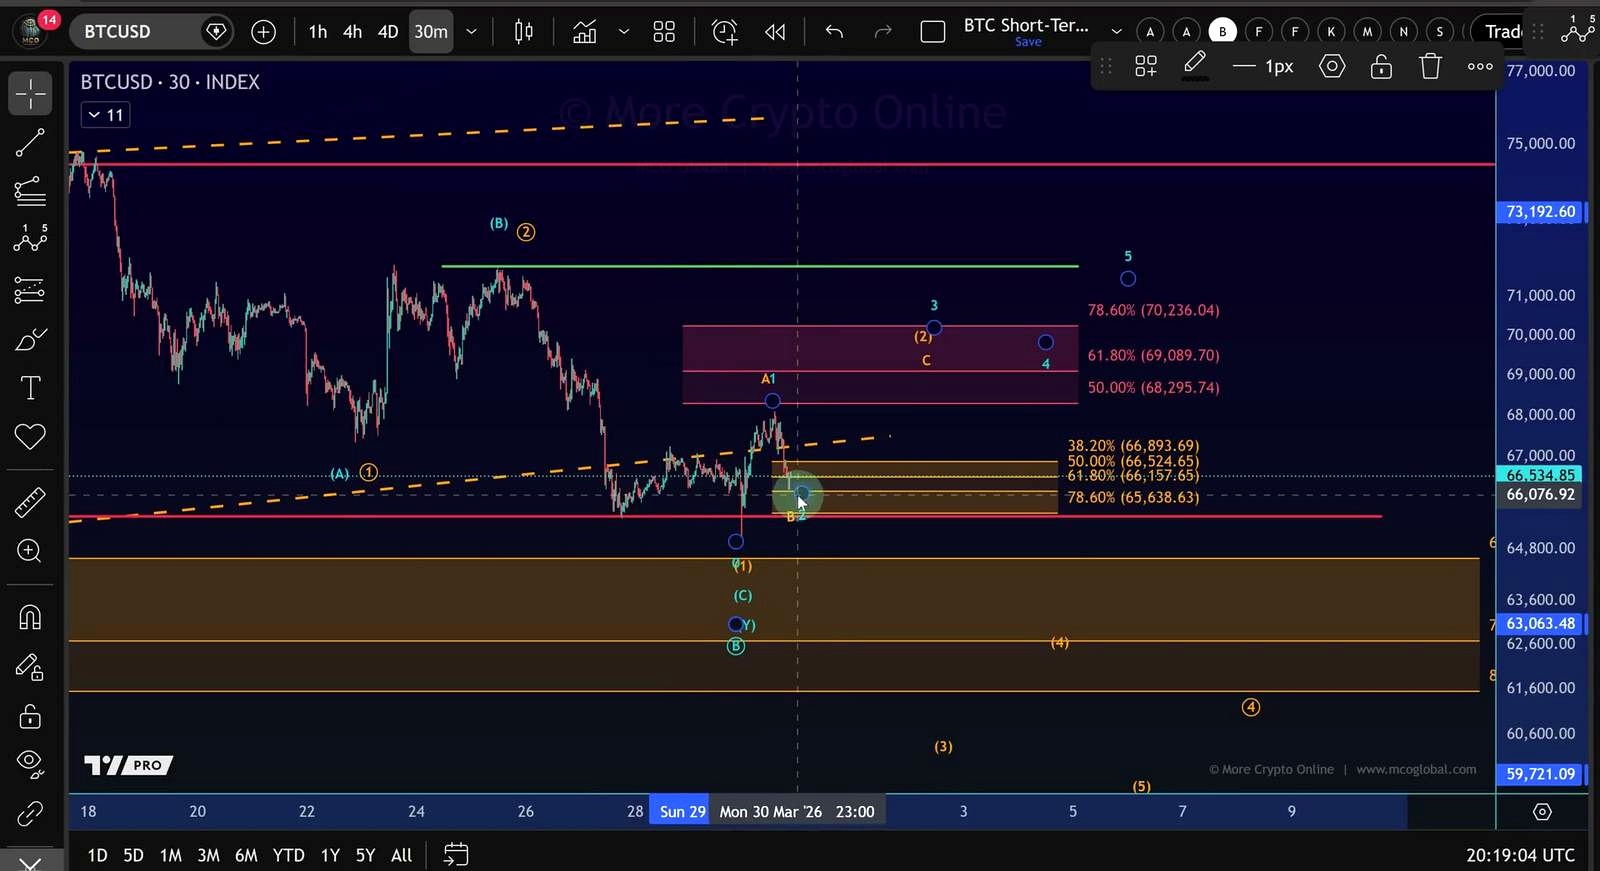Screen dimensions: 1600x871
Task: Set the chart range to 1D
Action: coord(97,855)
